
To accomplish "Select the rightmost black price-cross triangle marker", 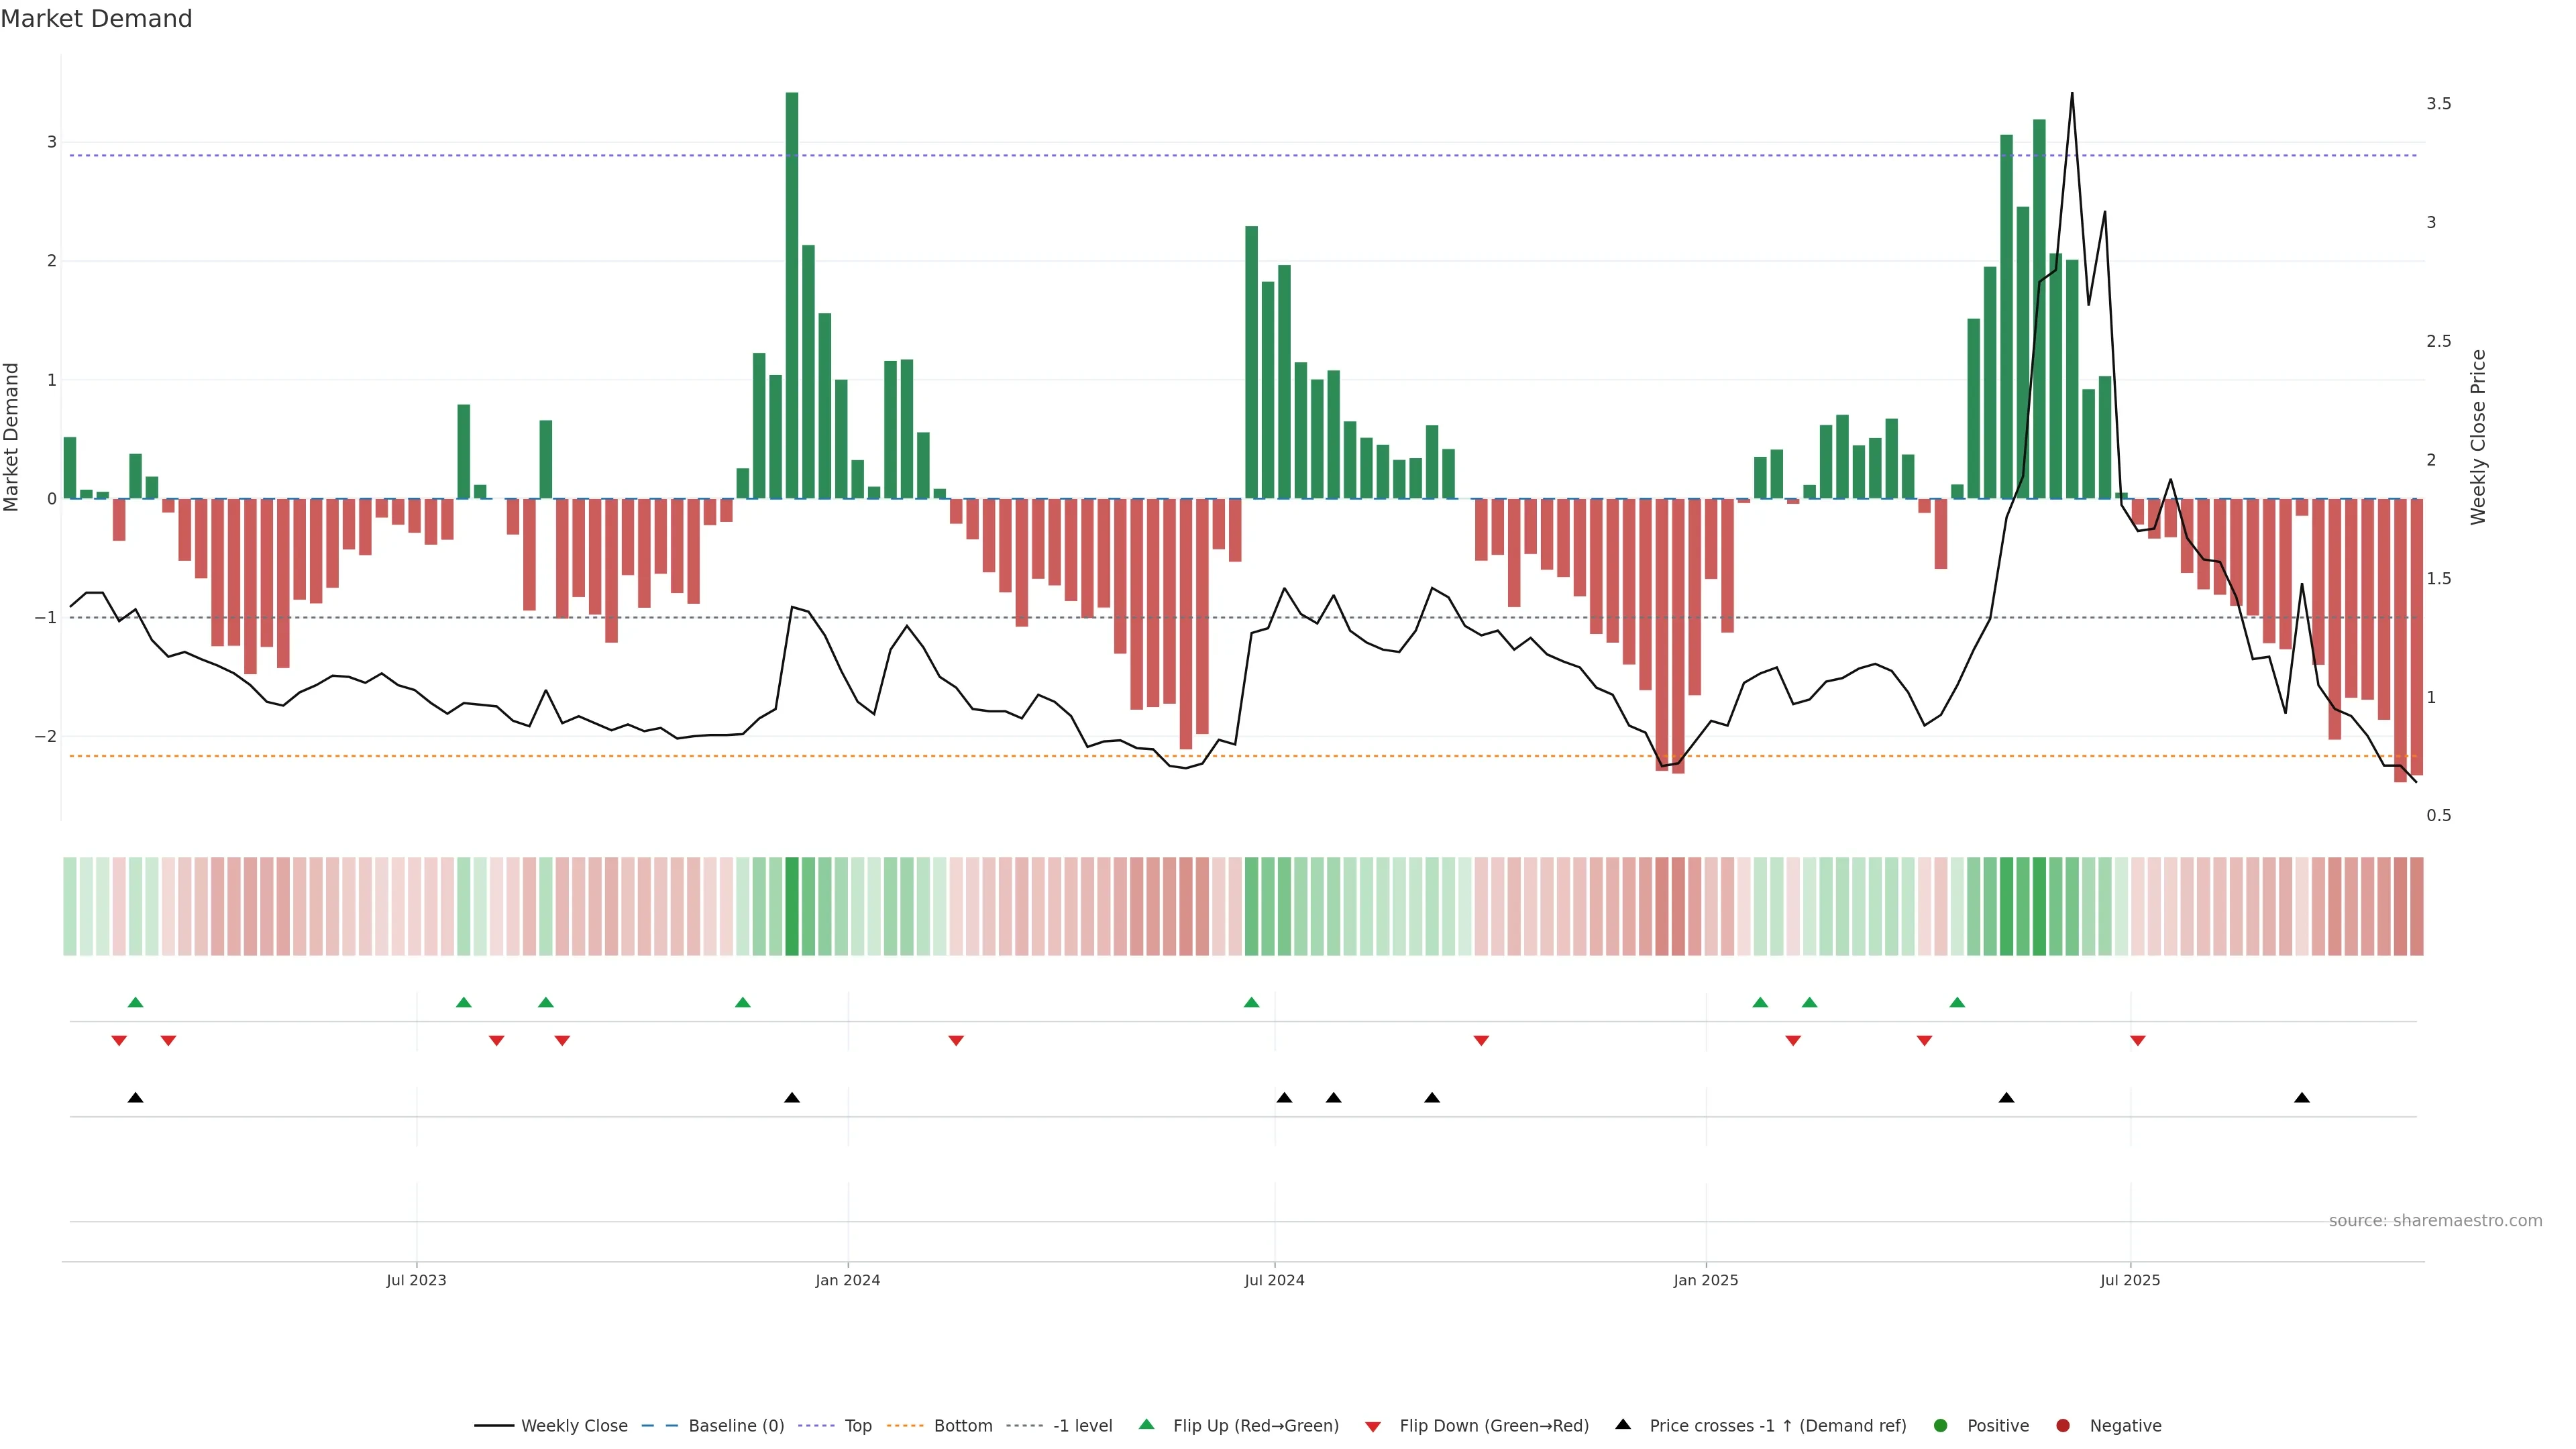I will click(2302, 1098).
